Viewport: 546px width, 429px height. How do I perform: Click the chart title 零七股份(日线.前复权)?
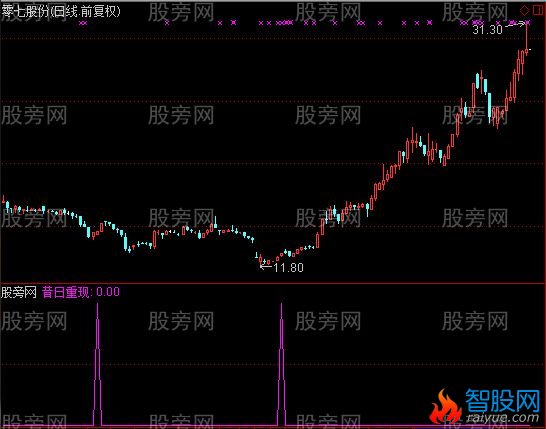pos(61,11)
